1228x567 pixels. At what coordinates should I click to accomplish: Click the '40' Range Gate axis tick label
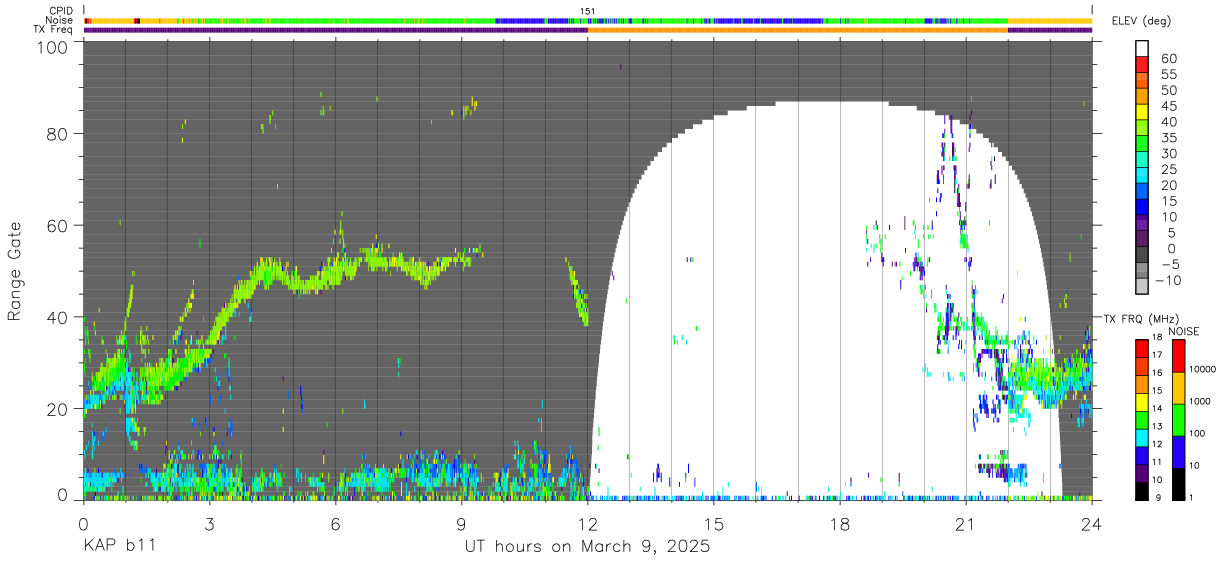59,318
